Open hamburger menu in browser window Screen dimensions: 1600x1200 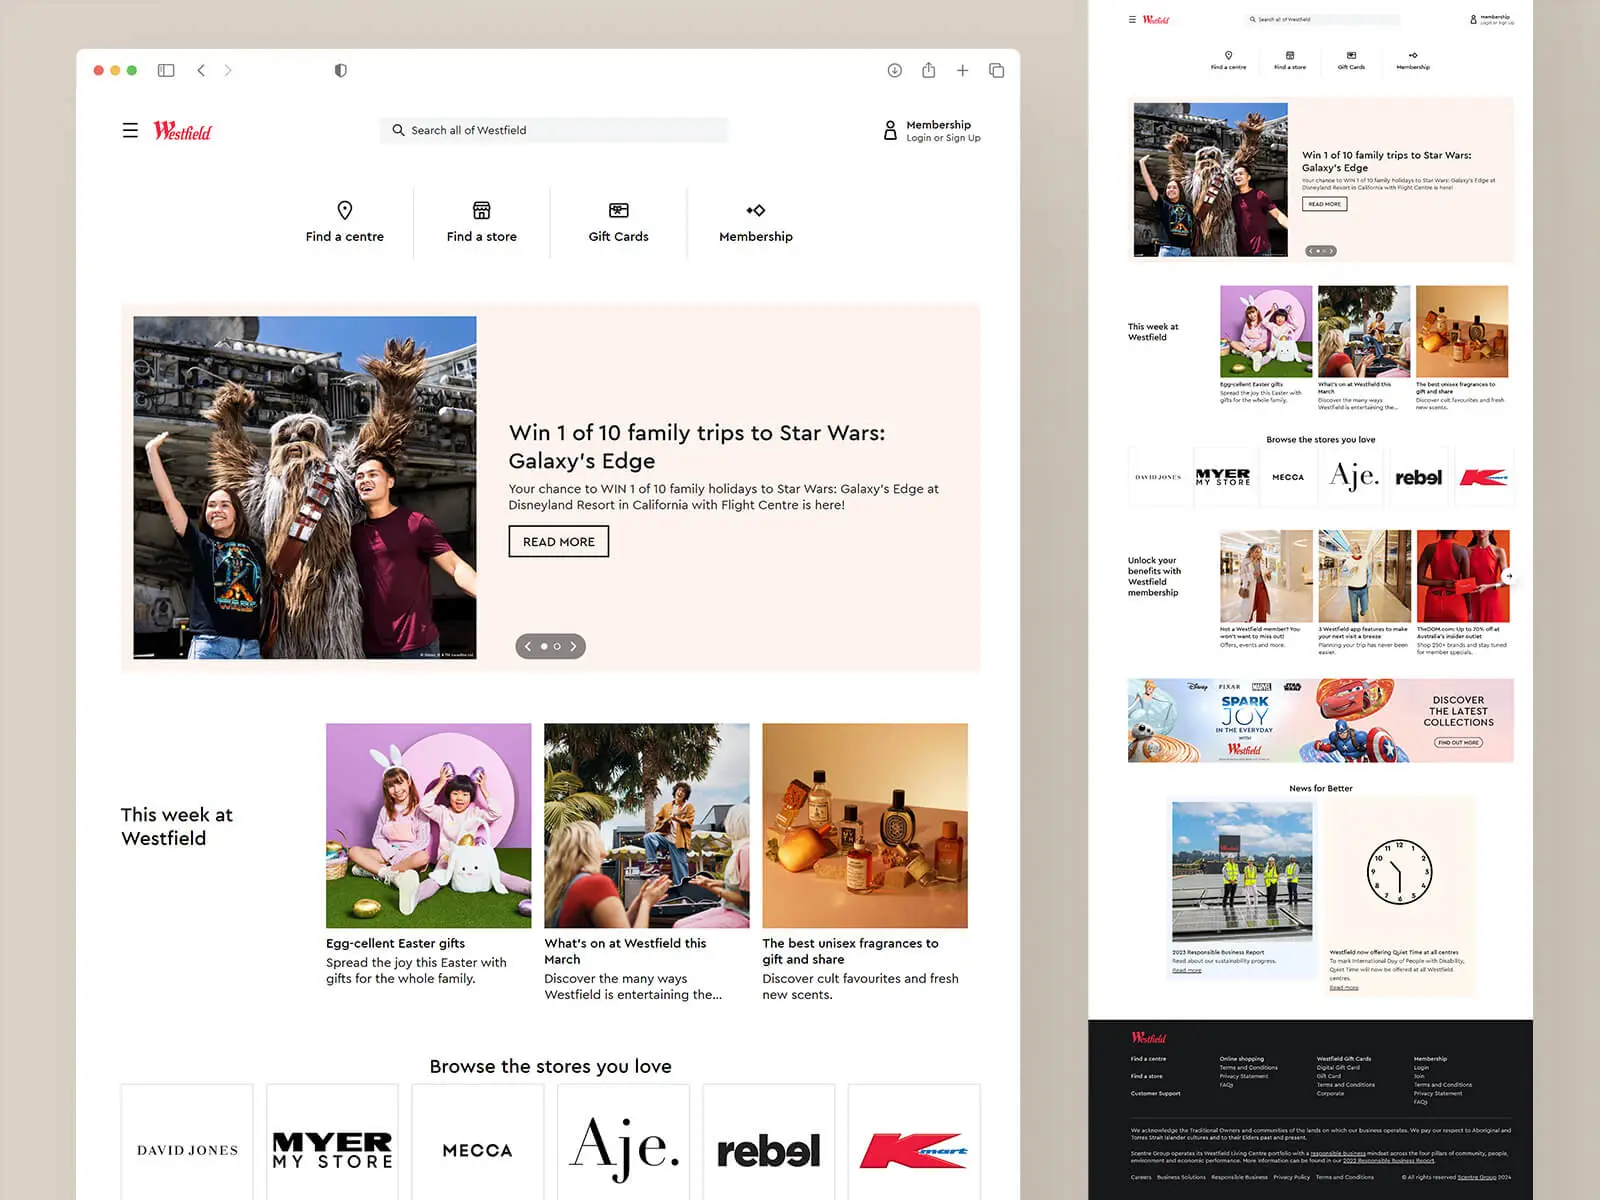pos(130,130)
